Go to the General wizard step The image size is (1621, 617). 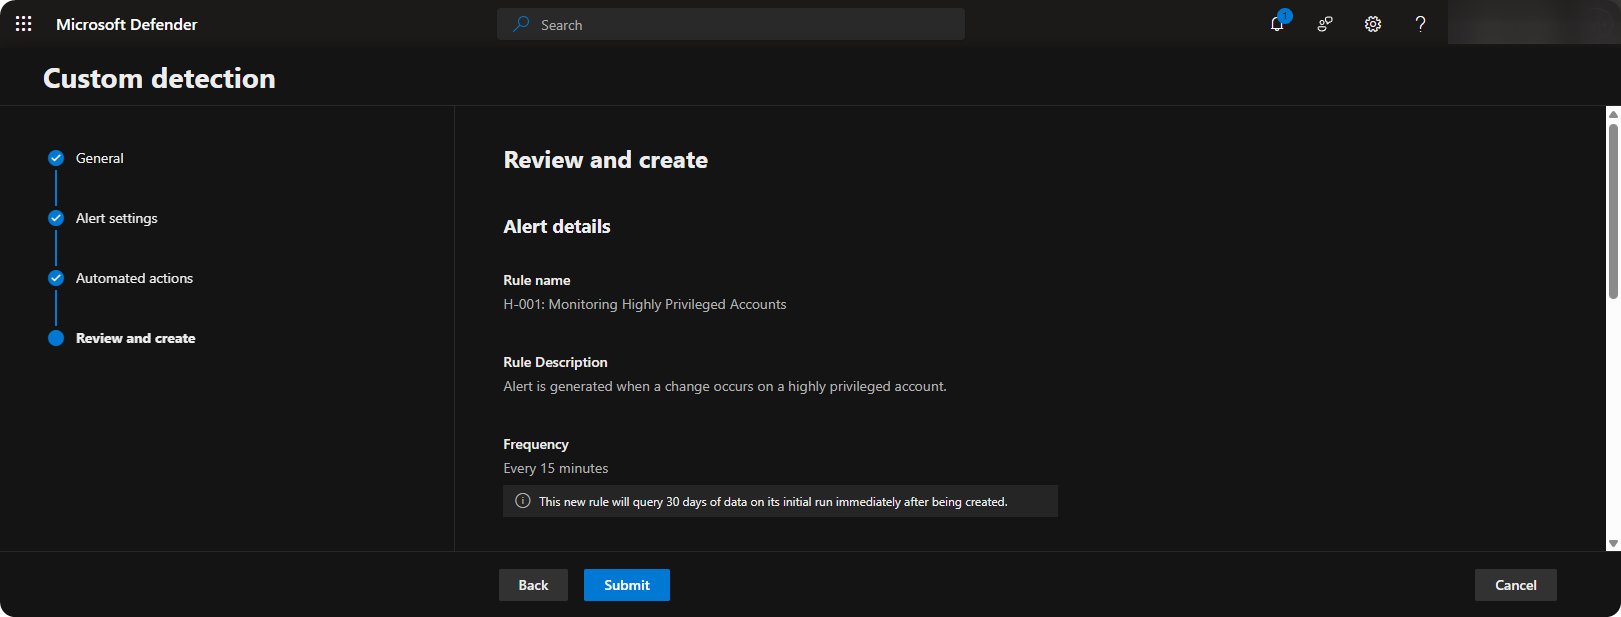[x=99, y=158]
